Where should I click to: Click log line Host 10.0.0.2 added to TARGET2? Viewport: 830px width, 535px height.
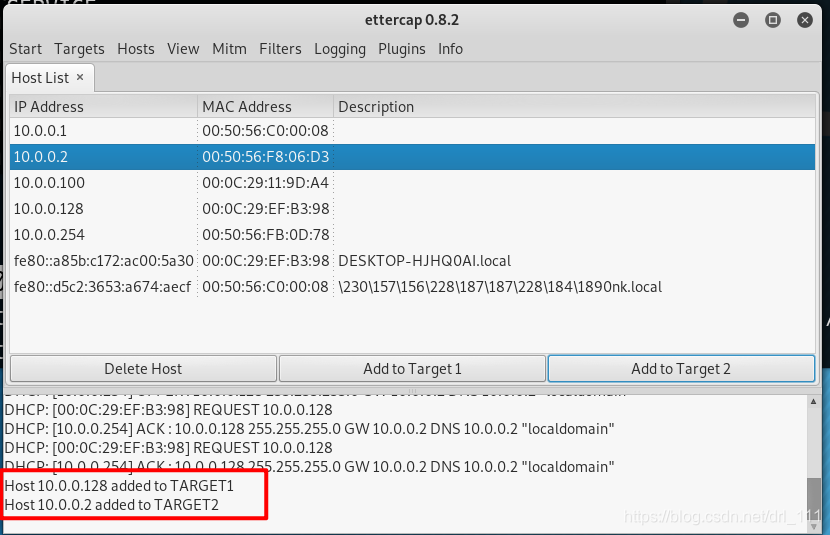point(112,504)
